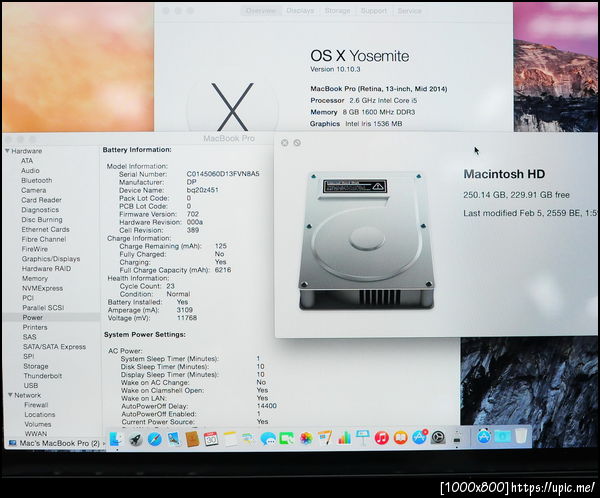Open Applications folder stack in dock
The width and height of the screenshot is (600, 498).
point(484,436)
